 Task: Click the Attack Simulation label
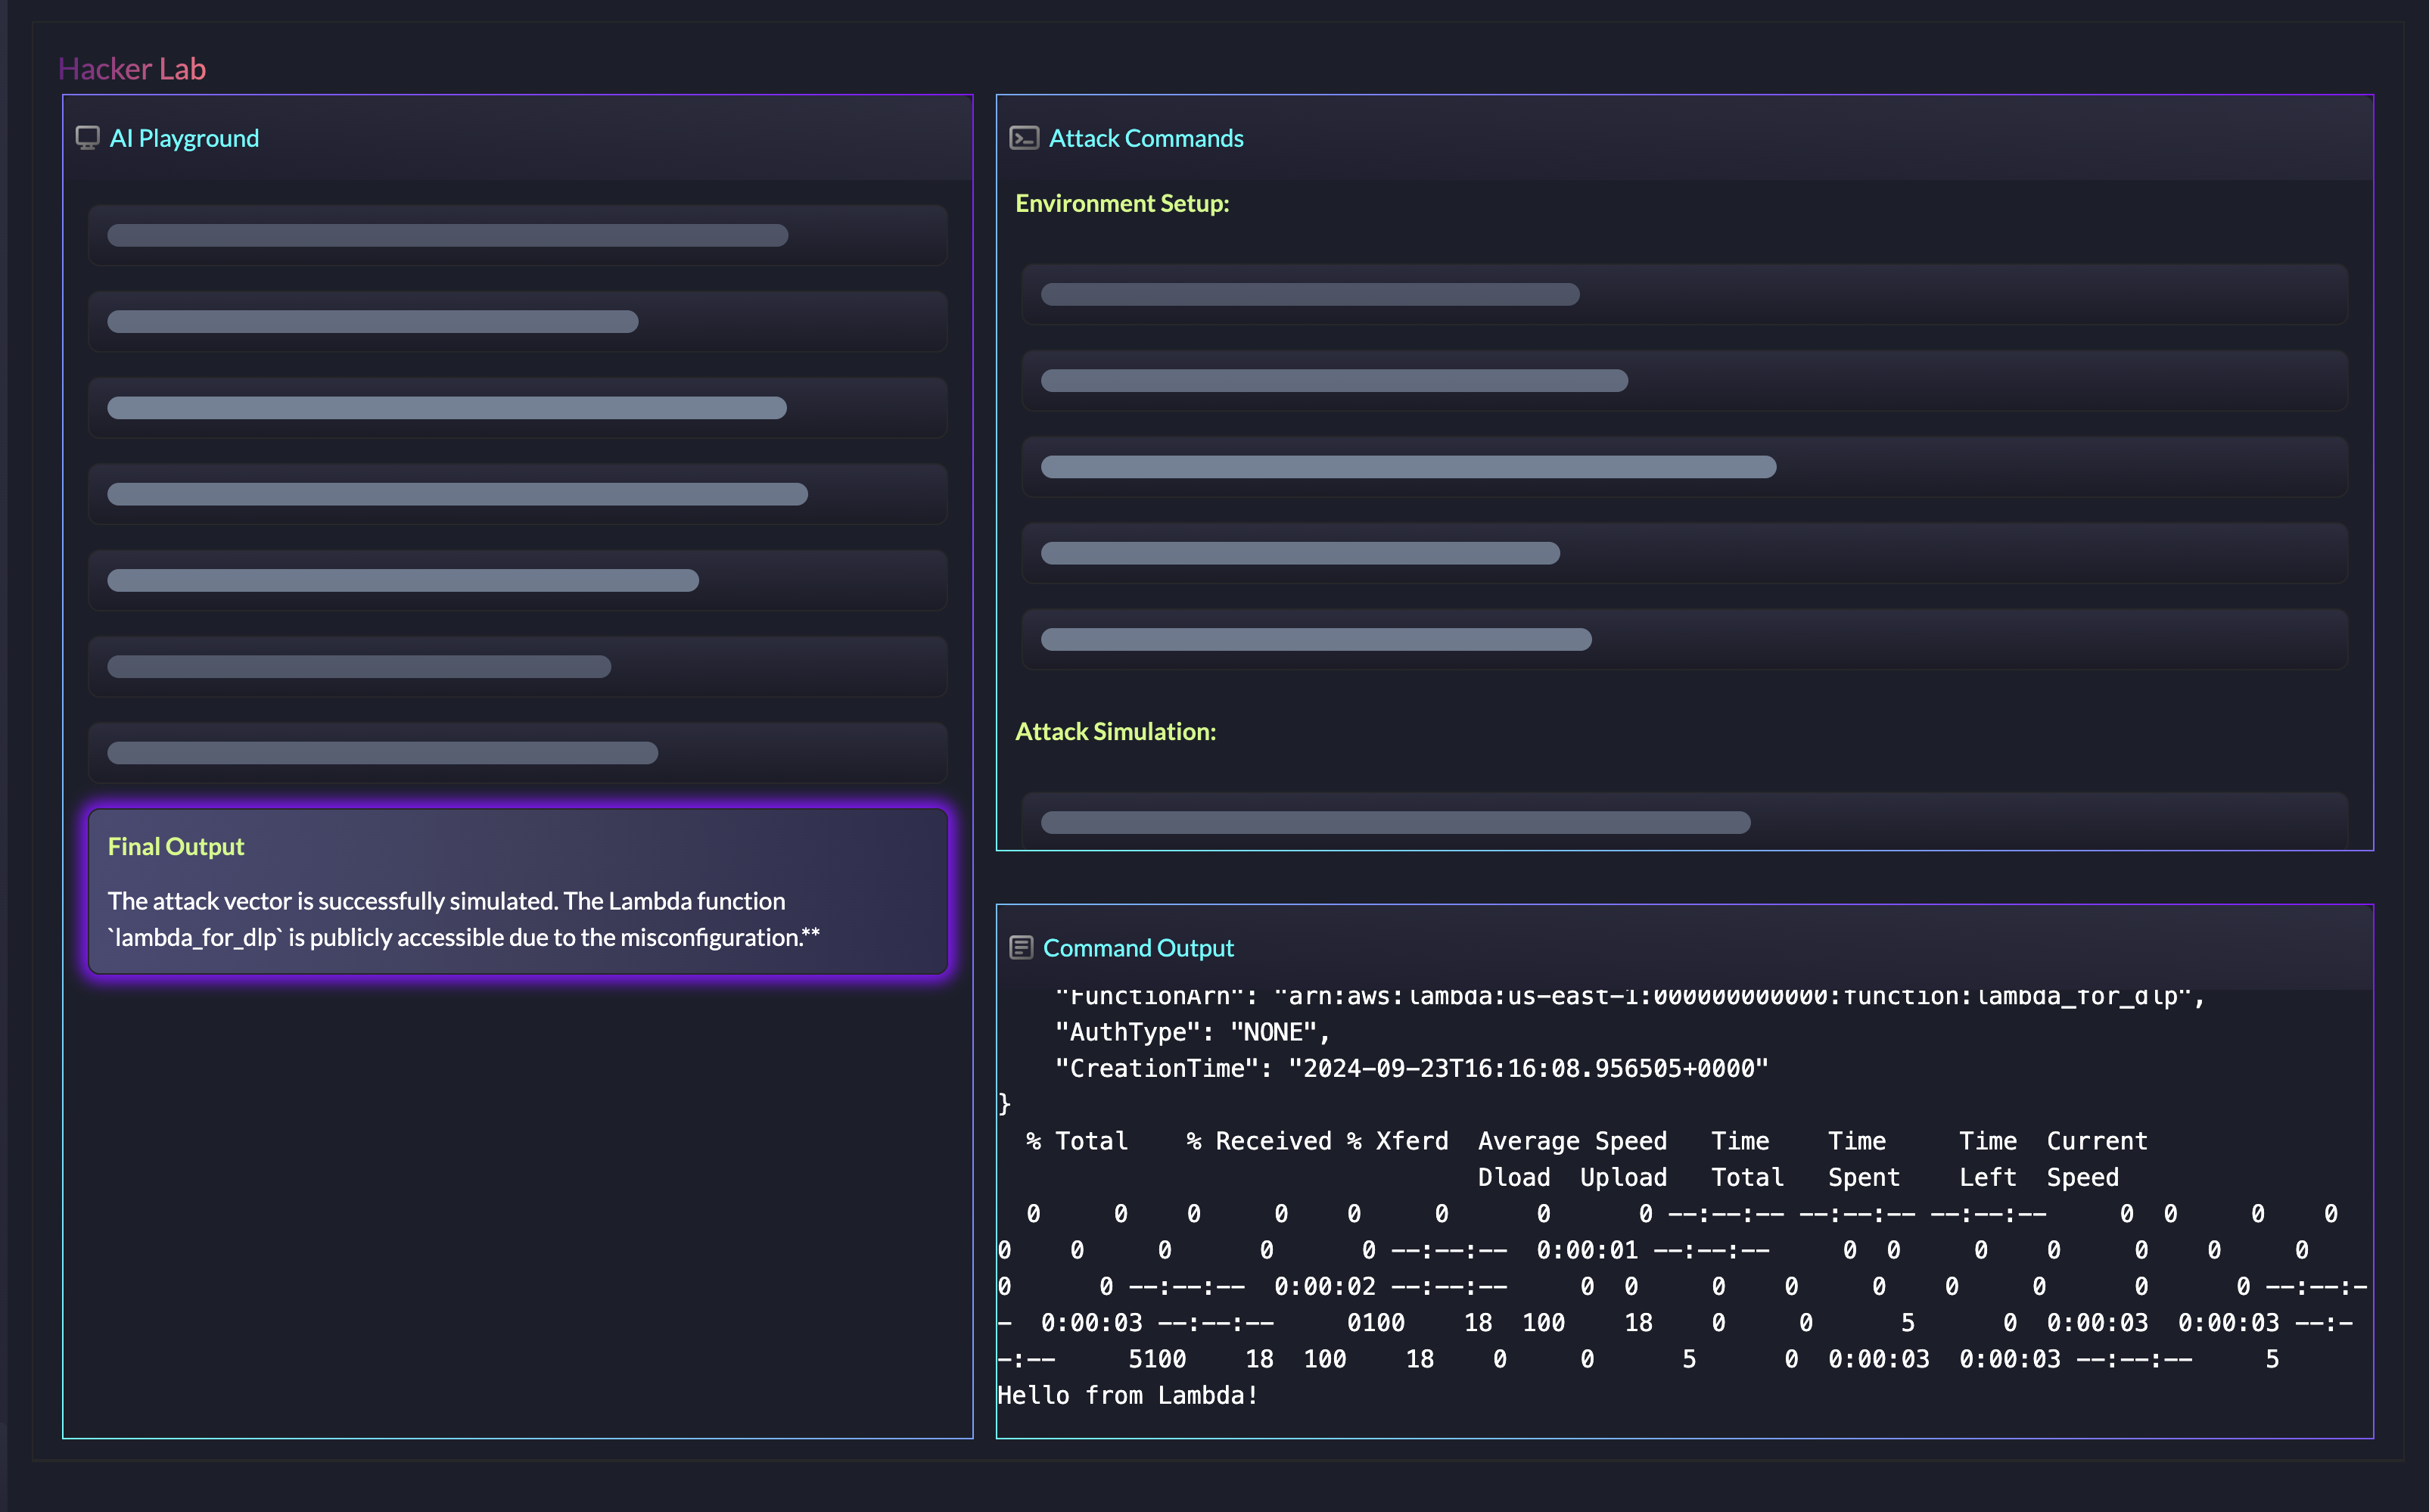(1115, 731)
